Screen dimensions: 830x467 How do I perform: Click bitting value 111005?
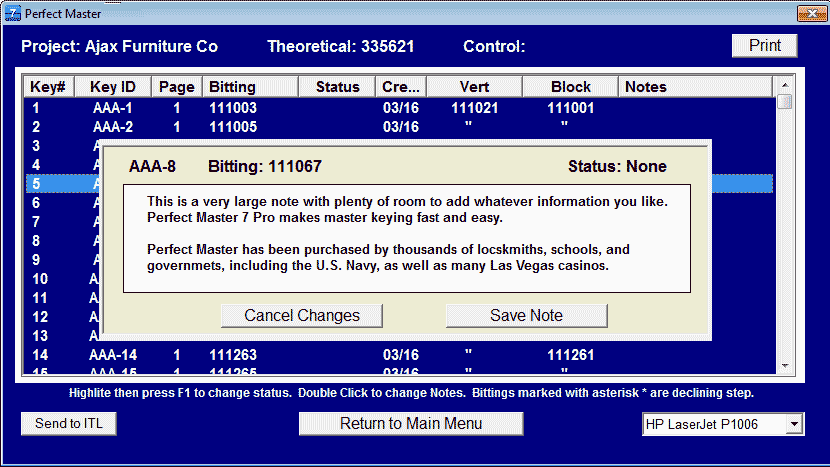point(233,127)
